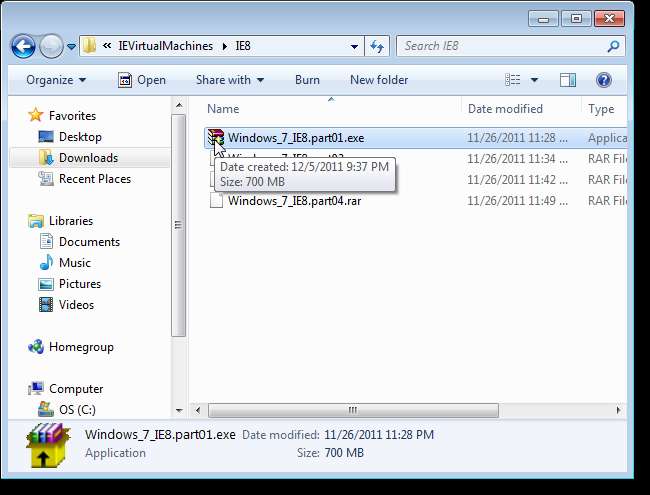Expand the arrow between IEVirtualMachines and IE8

coord(225,46)
